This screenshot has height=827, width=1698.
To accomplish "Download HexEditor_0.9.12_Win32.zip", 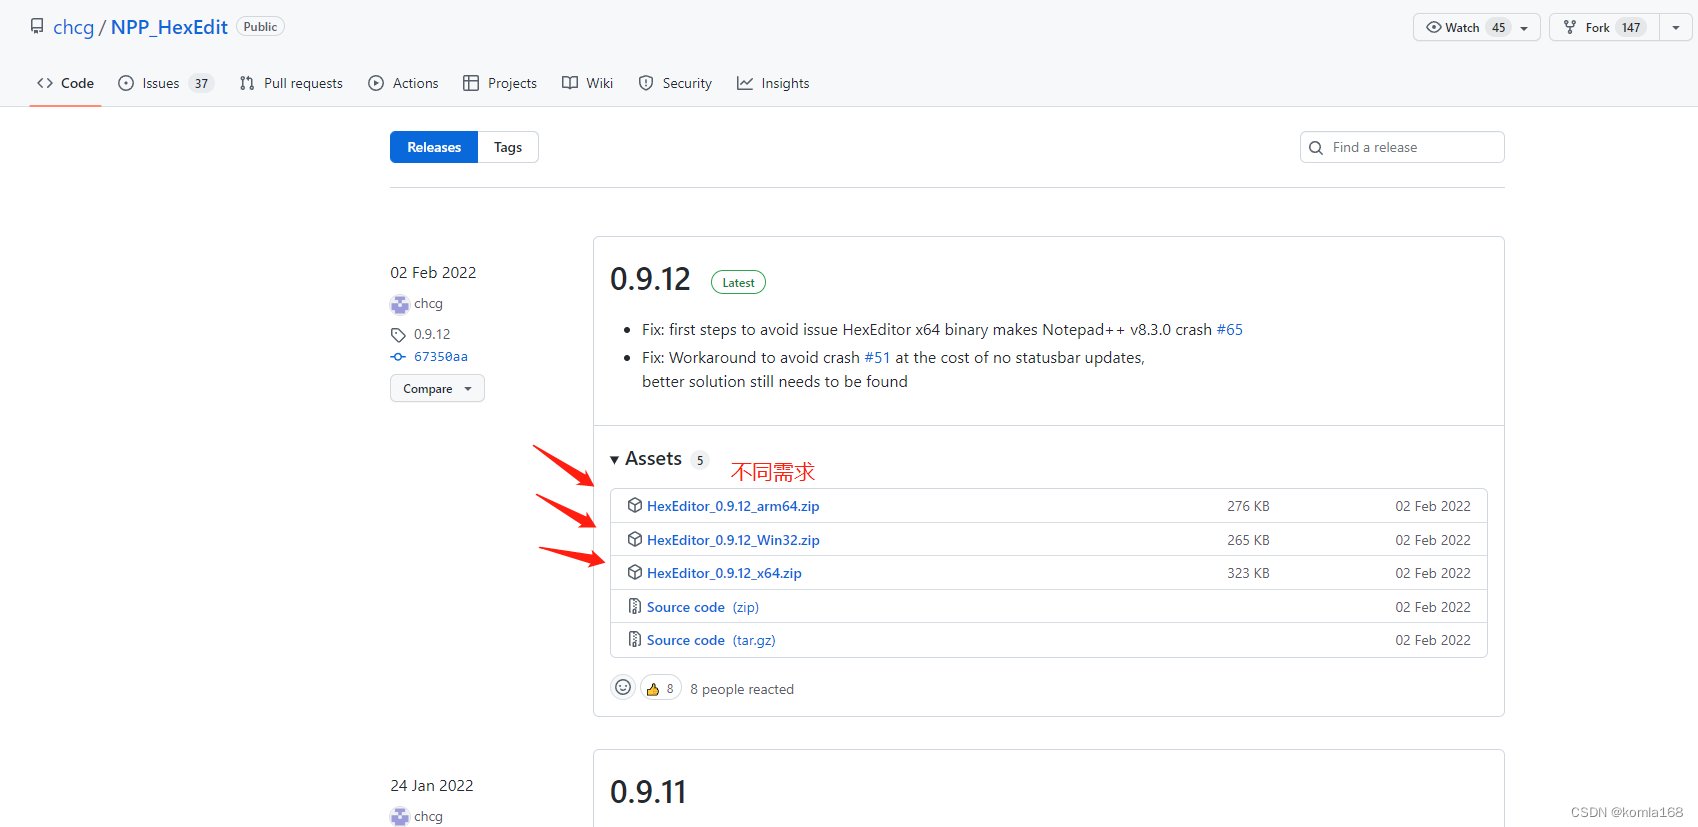I will [x=733, y=540].
